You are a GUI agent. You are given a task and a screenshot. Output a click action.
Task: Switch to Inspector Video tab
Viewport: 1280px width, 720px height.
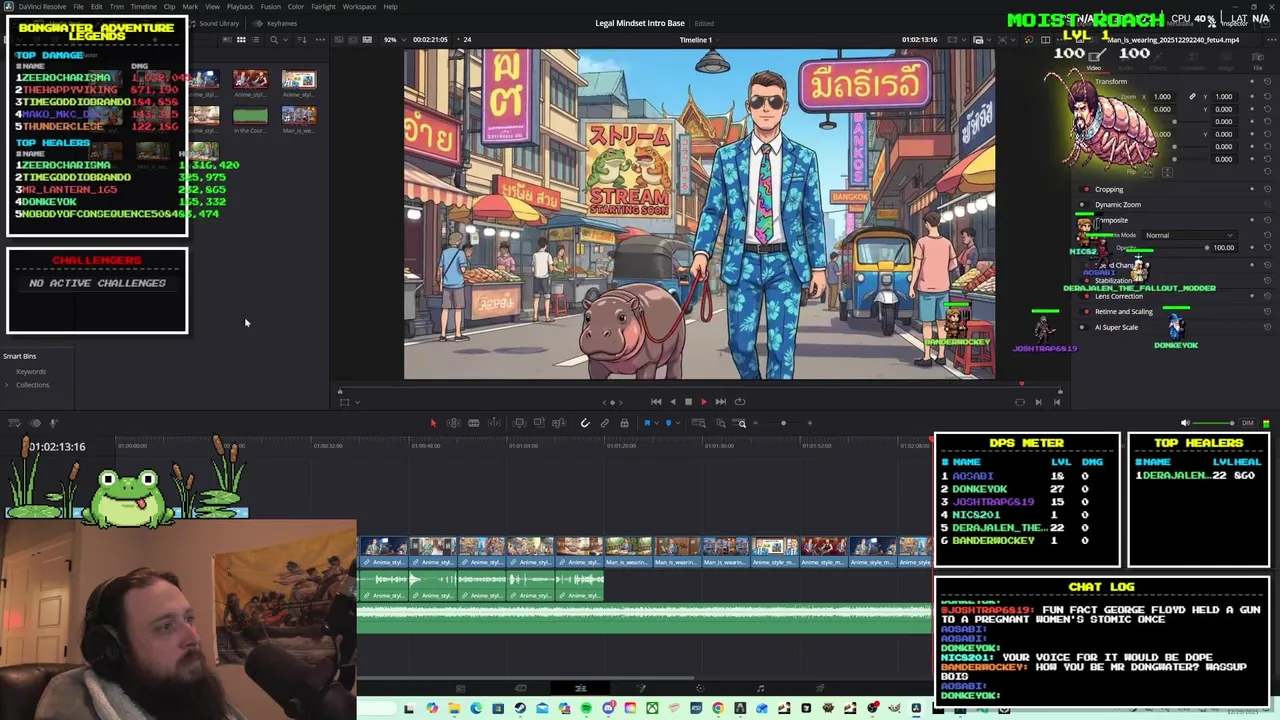[1094, 60]
